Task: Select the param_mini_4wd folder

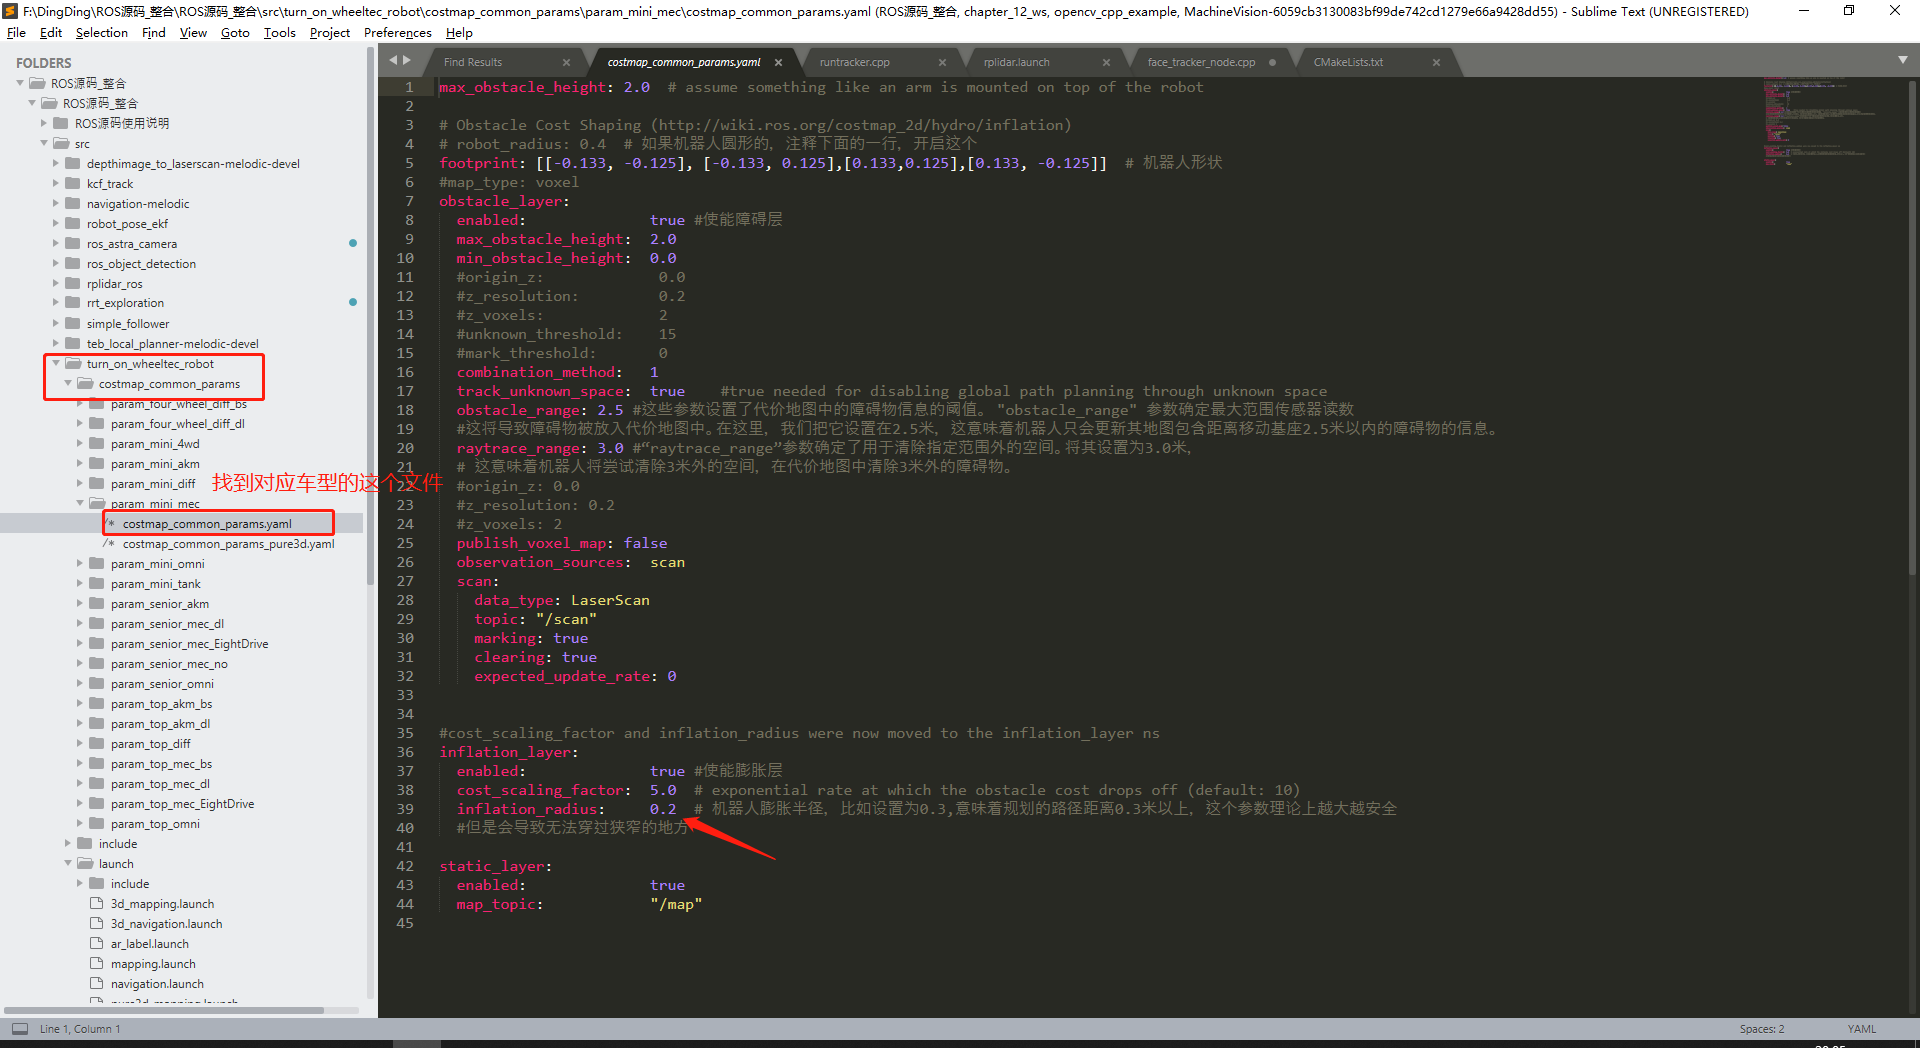Action: point(155,444)
